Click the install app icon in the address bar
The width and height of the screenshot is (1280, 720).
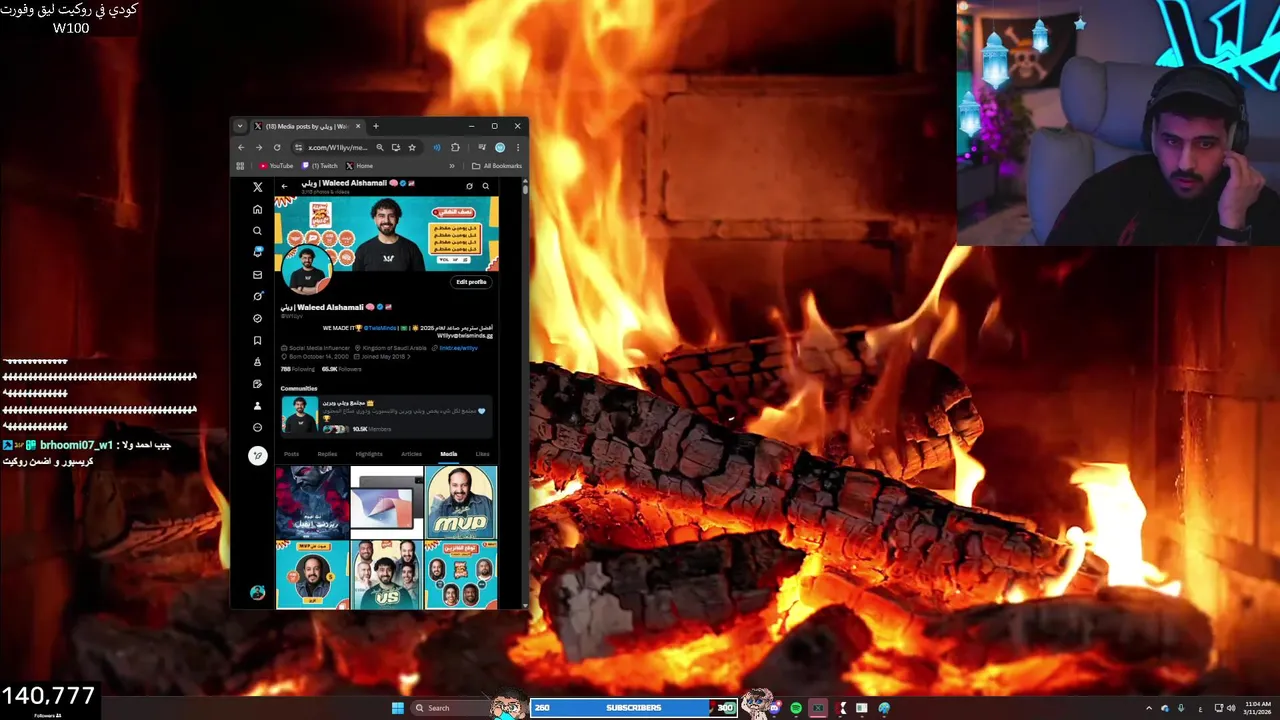click(x=396, y=147)
